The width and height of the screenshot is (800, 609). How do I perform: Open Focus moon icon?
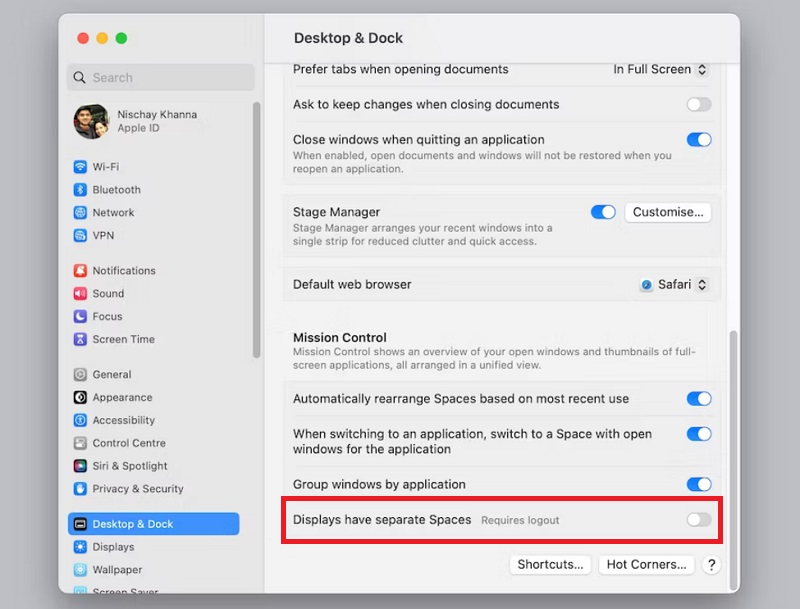tap(80, 317)
